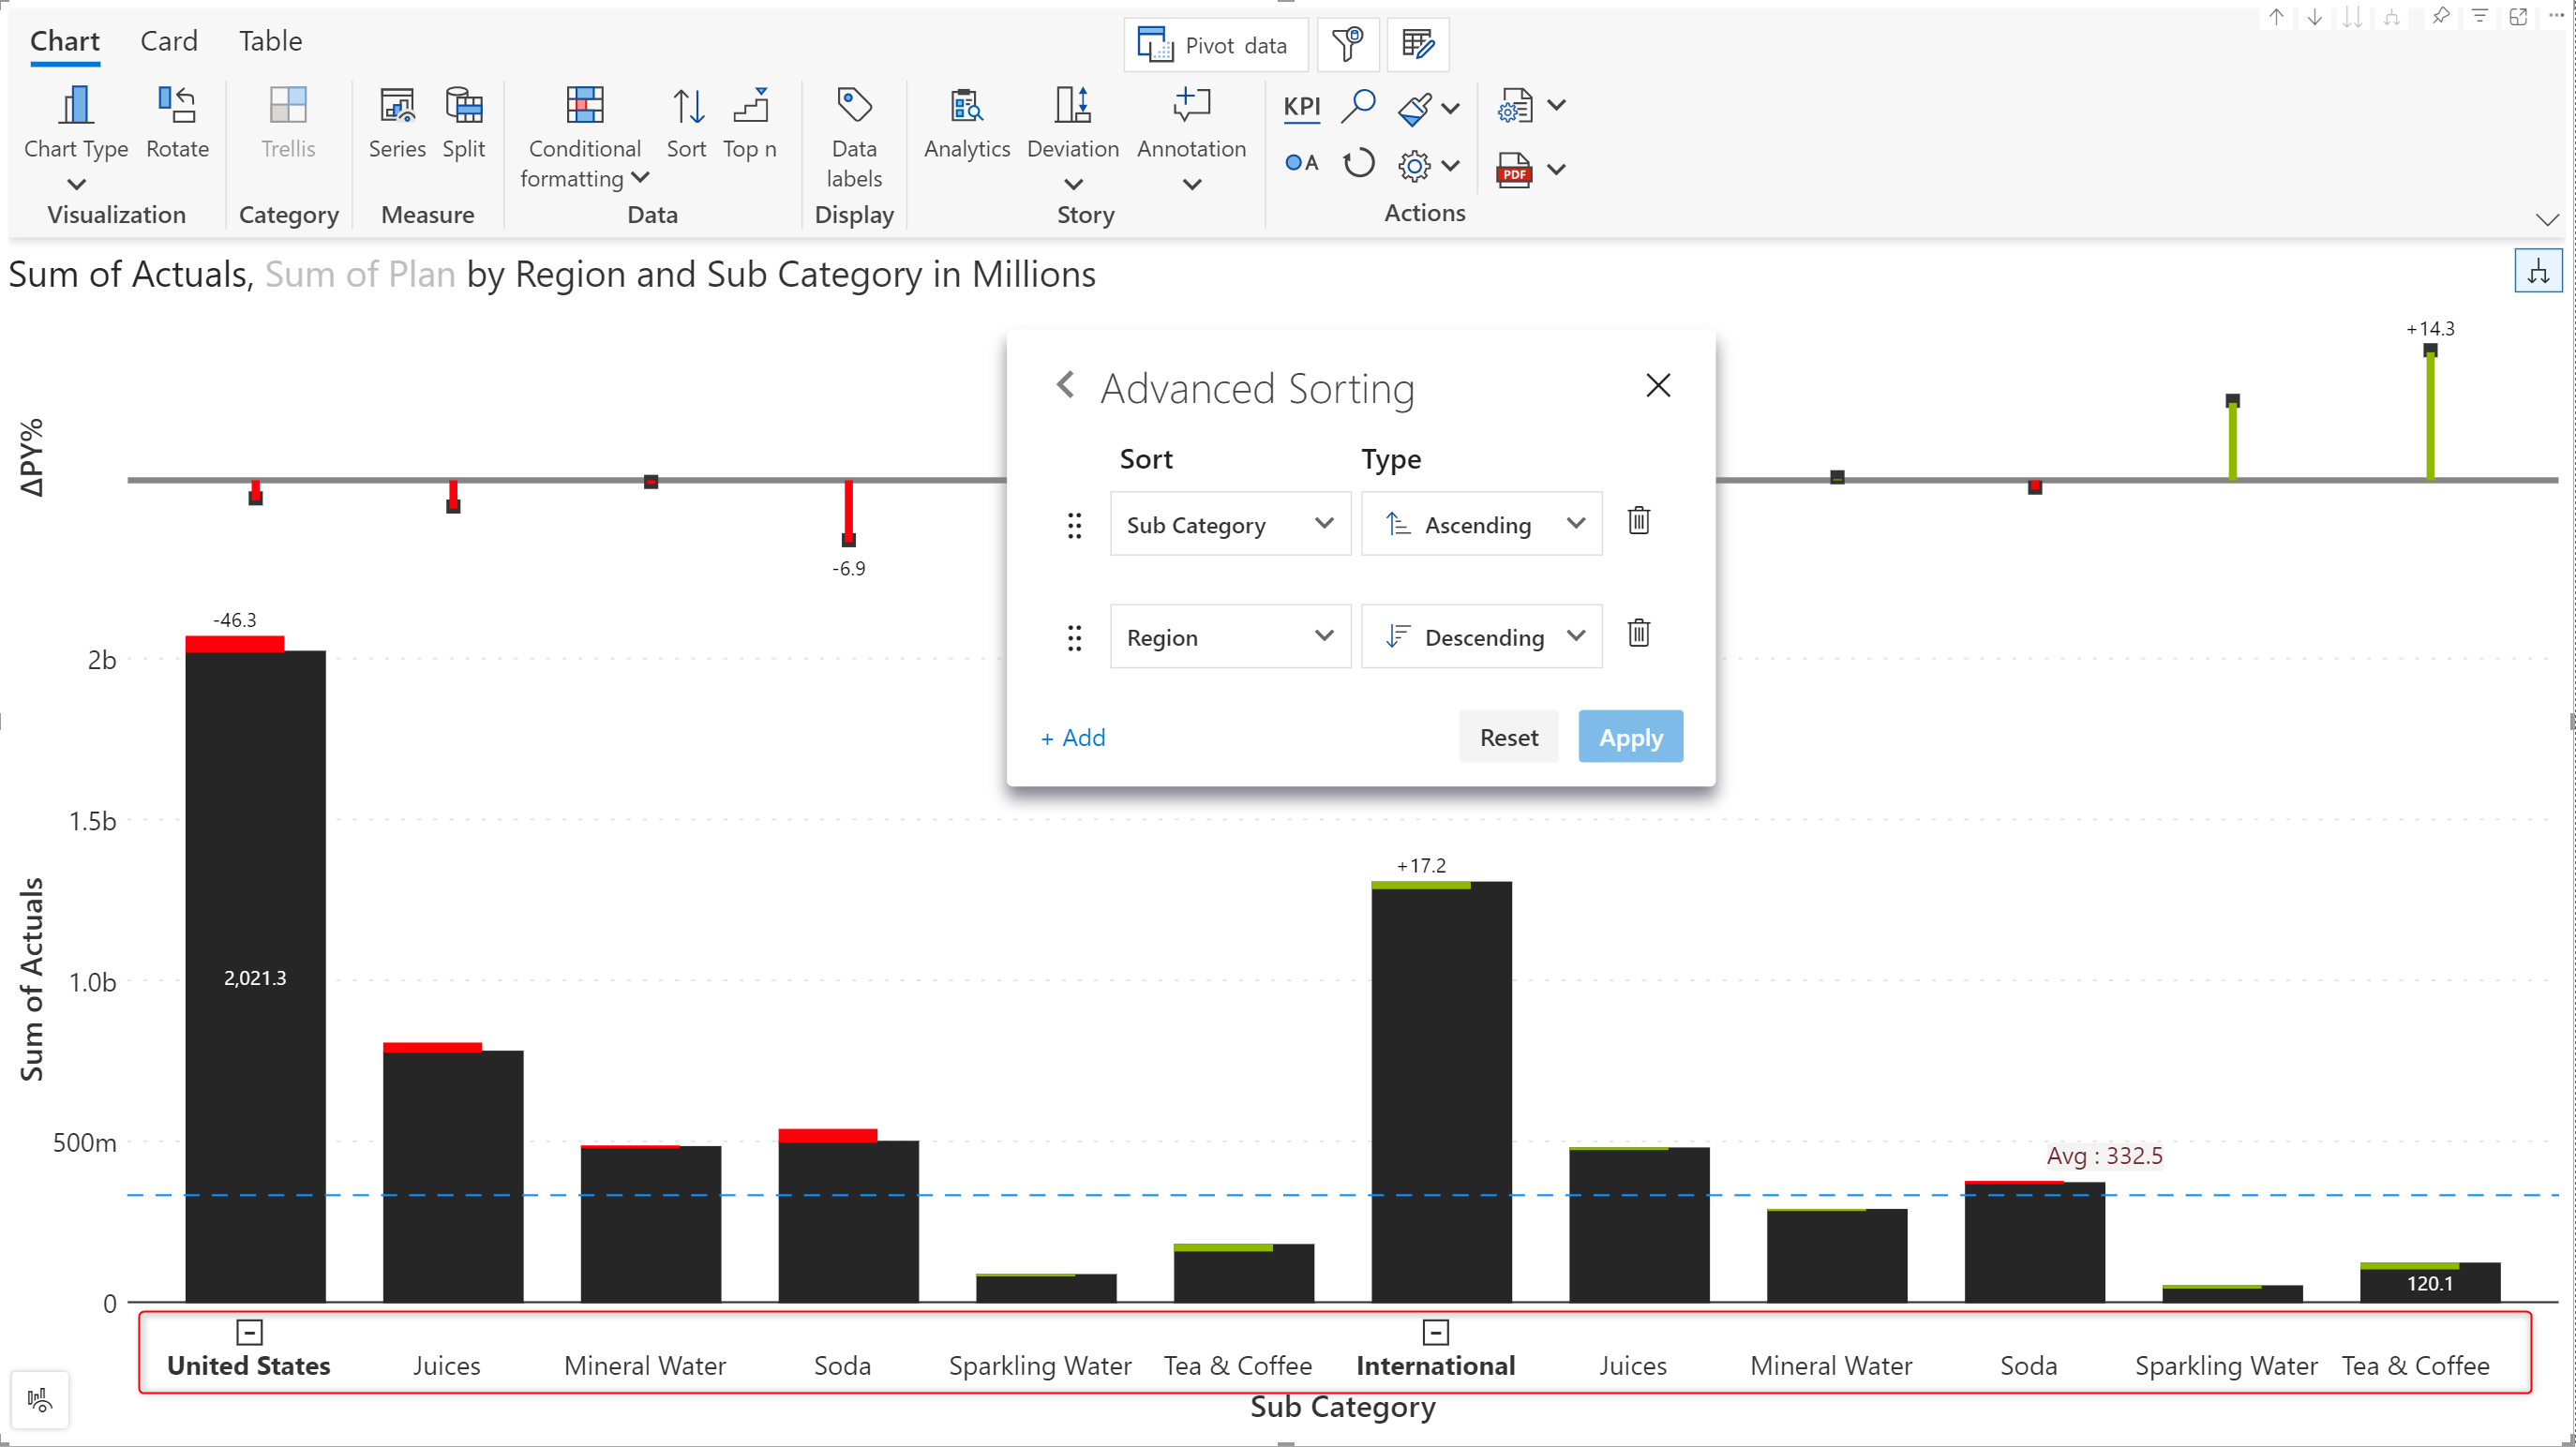Click the KPI action icon
The image size is (2576, 1447).
click(1301, 106)
